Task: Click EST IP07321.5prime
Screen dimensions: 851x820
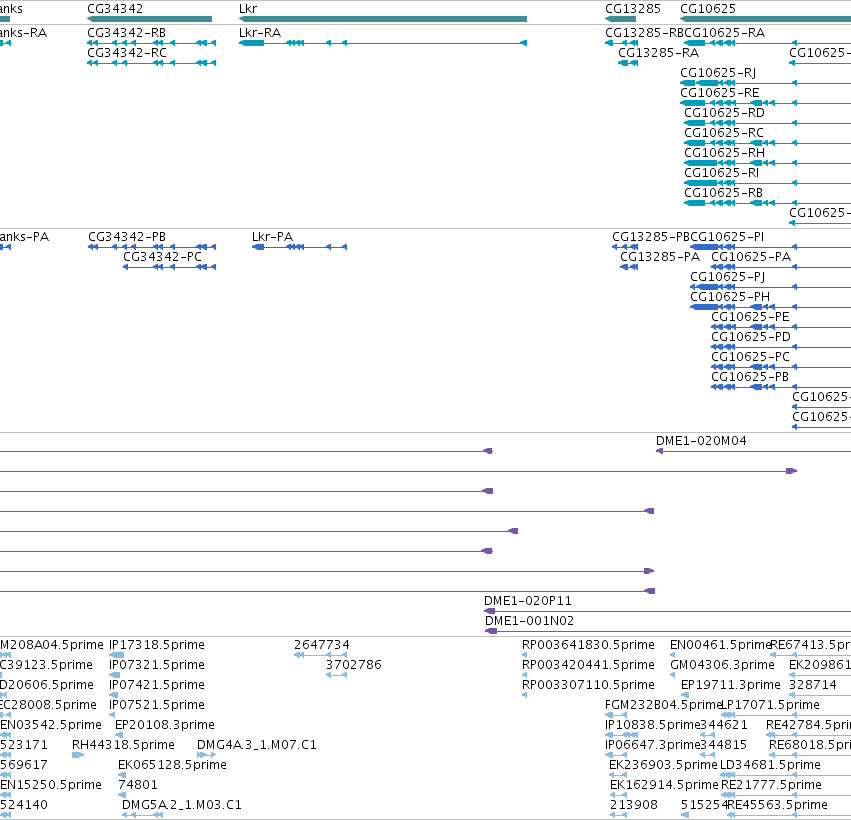Action: tap(157, 665)
